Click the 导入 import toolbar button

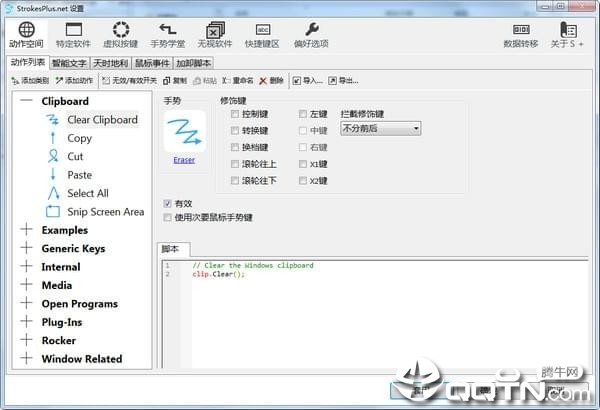click(308, 80)
